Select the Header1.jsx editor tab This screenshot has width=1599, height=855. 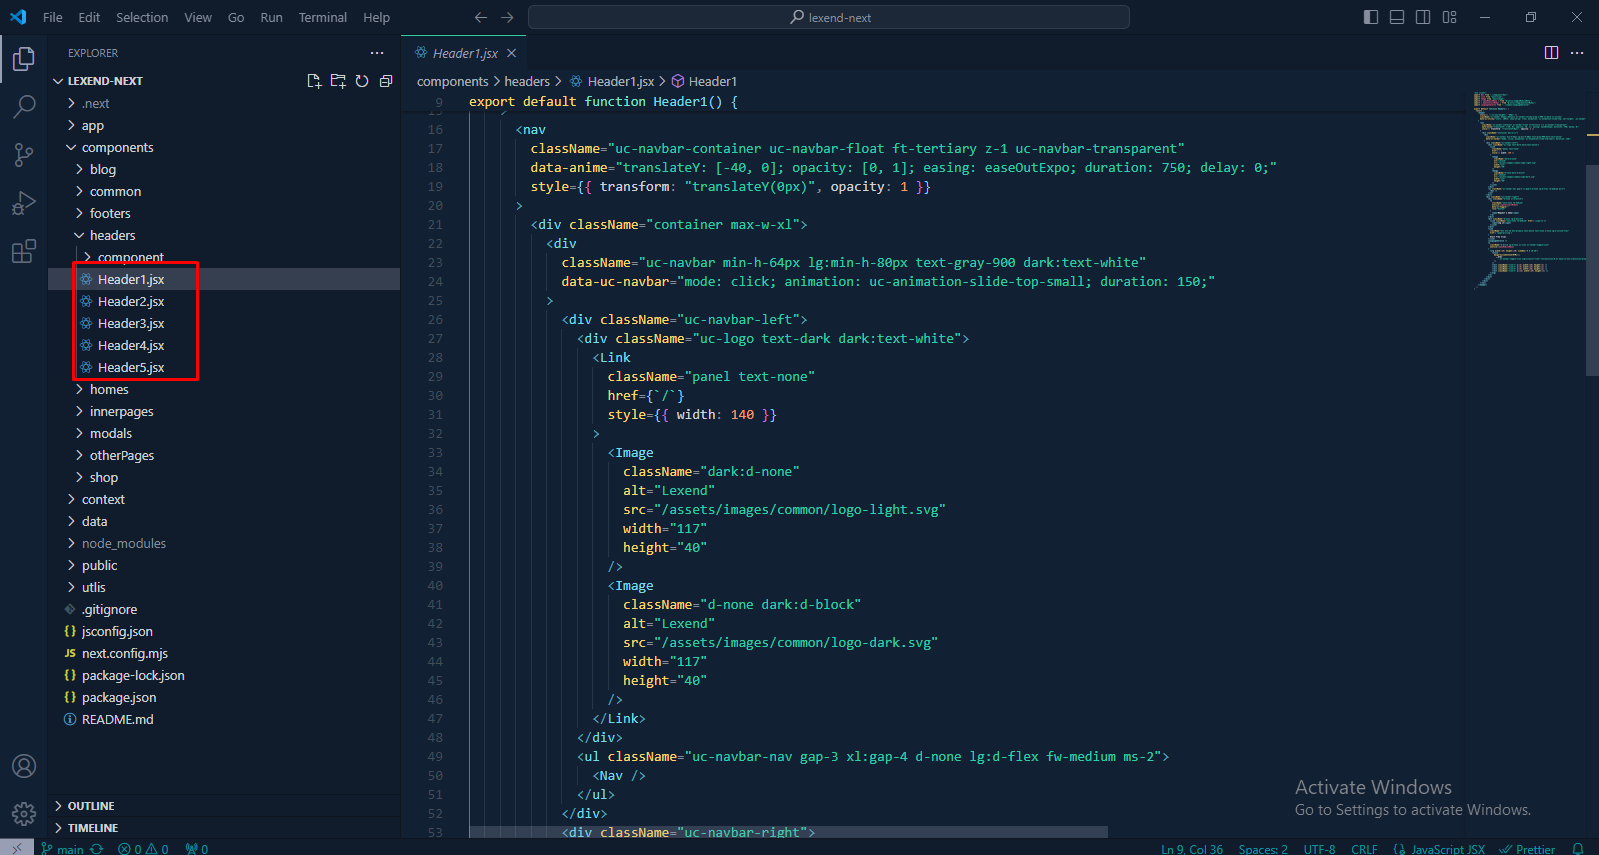pos(465,53)
